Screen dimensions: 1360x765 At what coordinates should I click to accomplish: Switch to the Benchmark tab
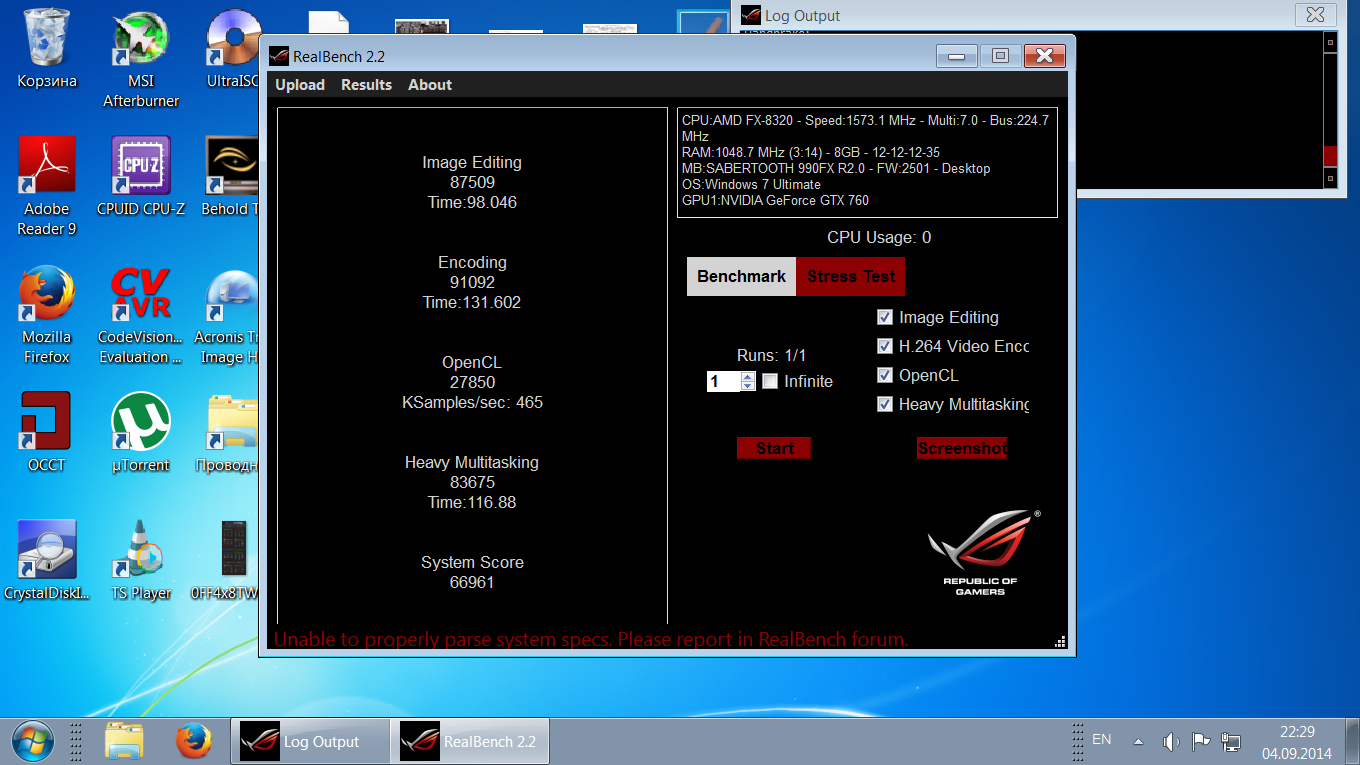(741, 277)
